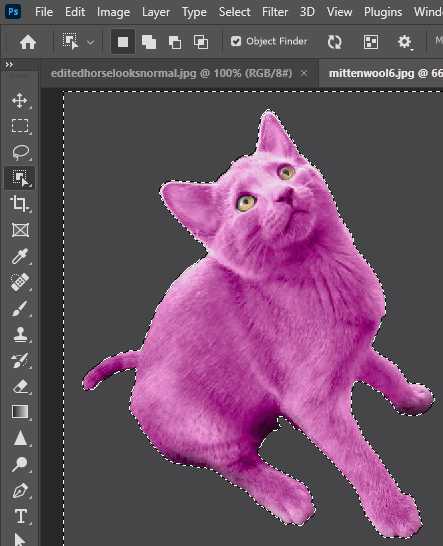Select the Crop tool
The height and width of the screenshot is (546, 443).
click(20, 204)
